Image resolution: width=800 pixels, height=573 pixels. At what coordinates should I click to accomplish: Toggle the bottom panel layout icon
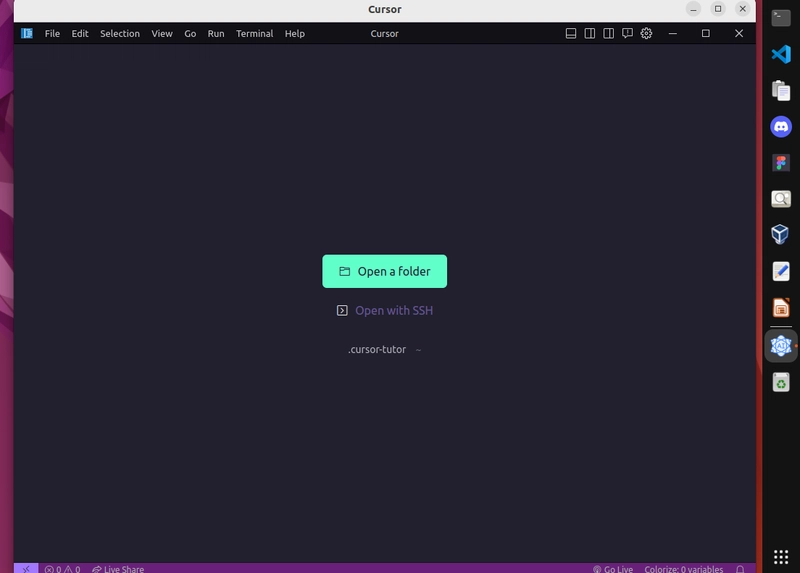[x=571, y=33]
